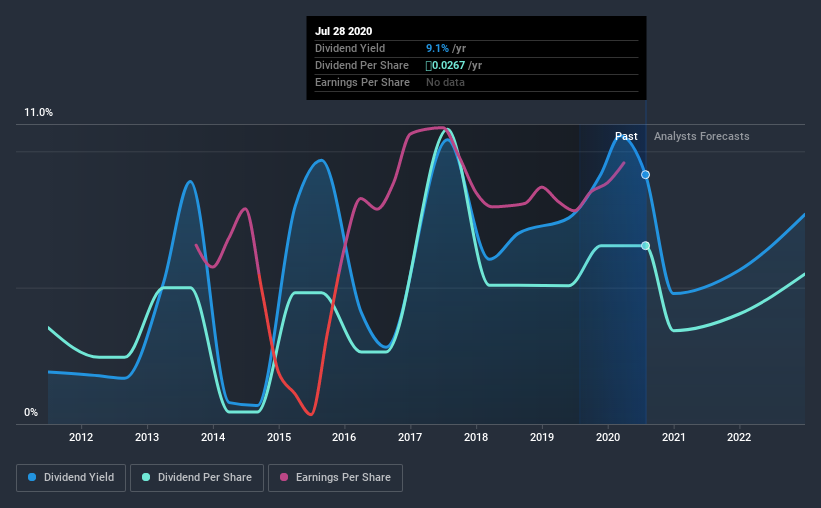Screen dimensions: 821x508
Task: Click the Analysts Forecasts label
Action: point(702,136)
